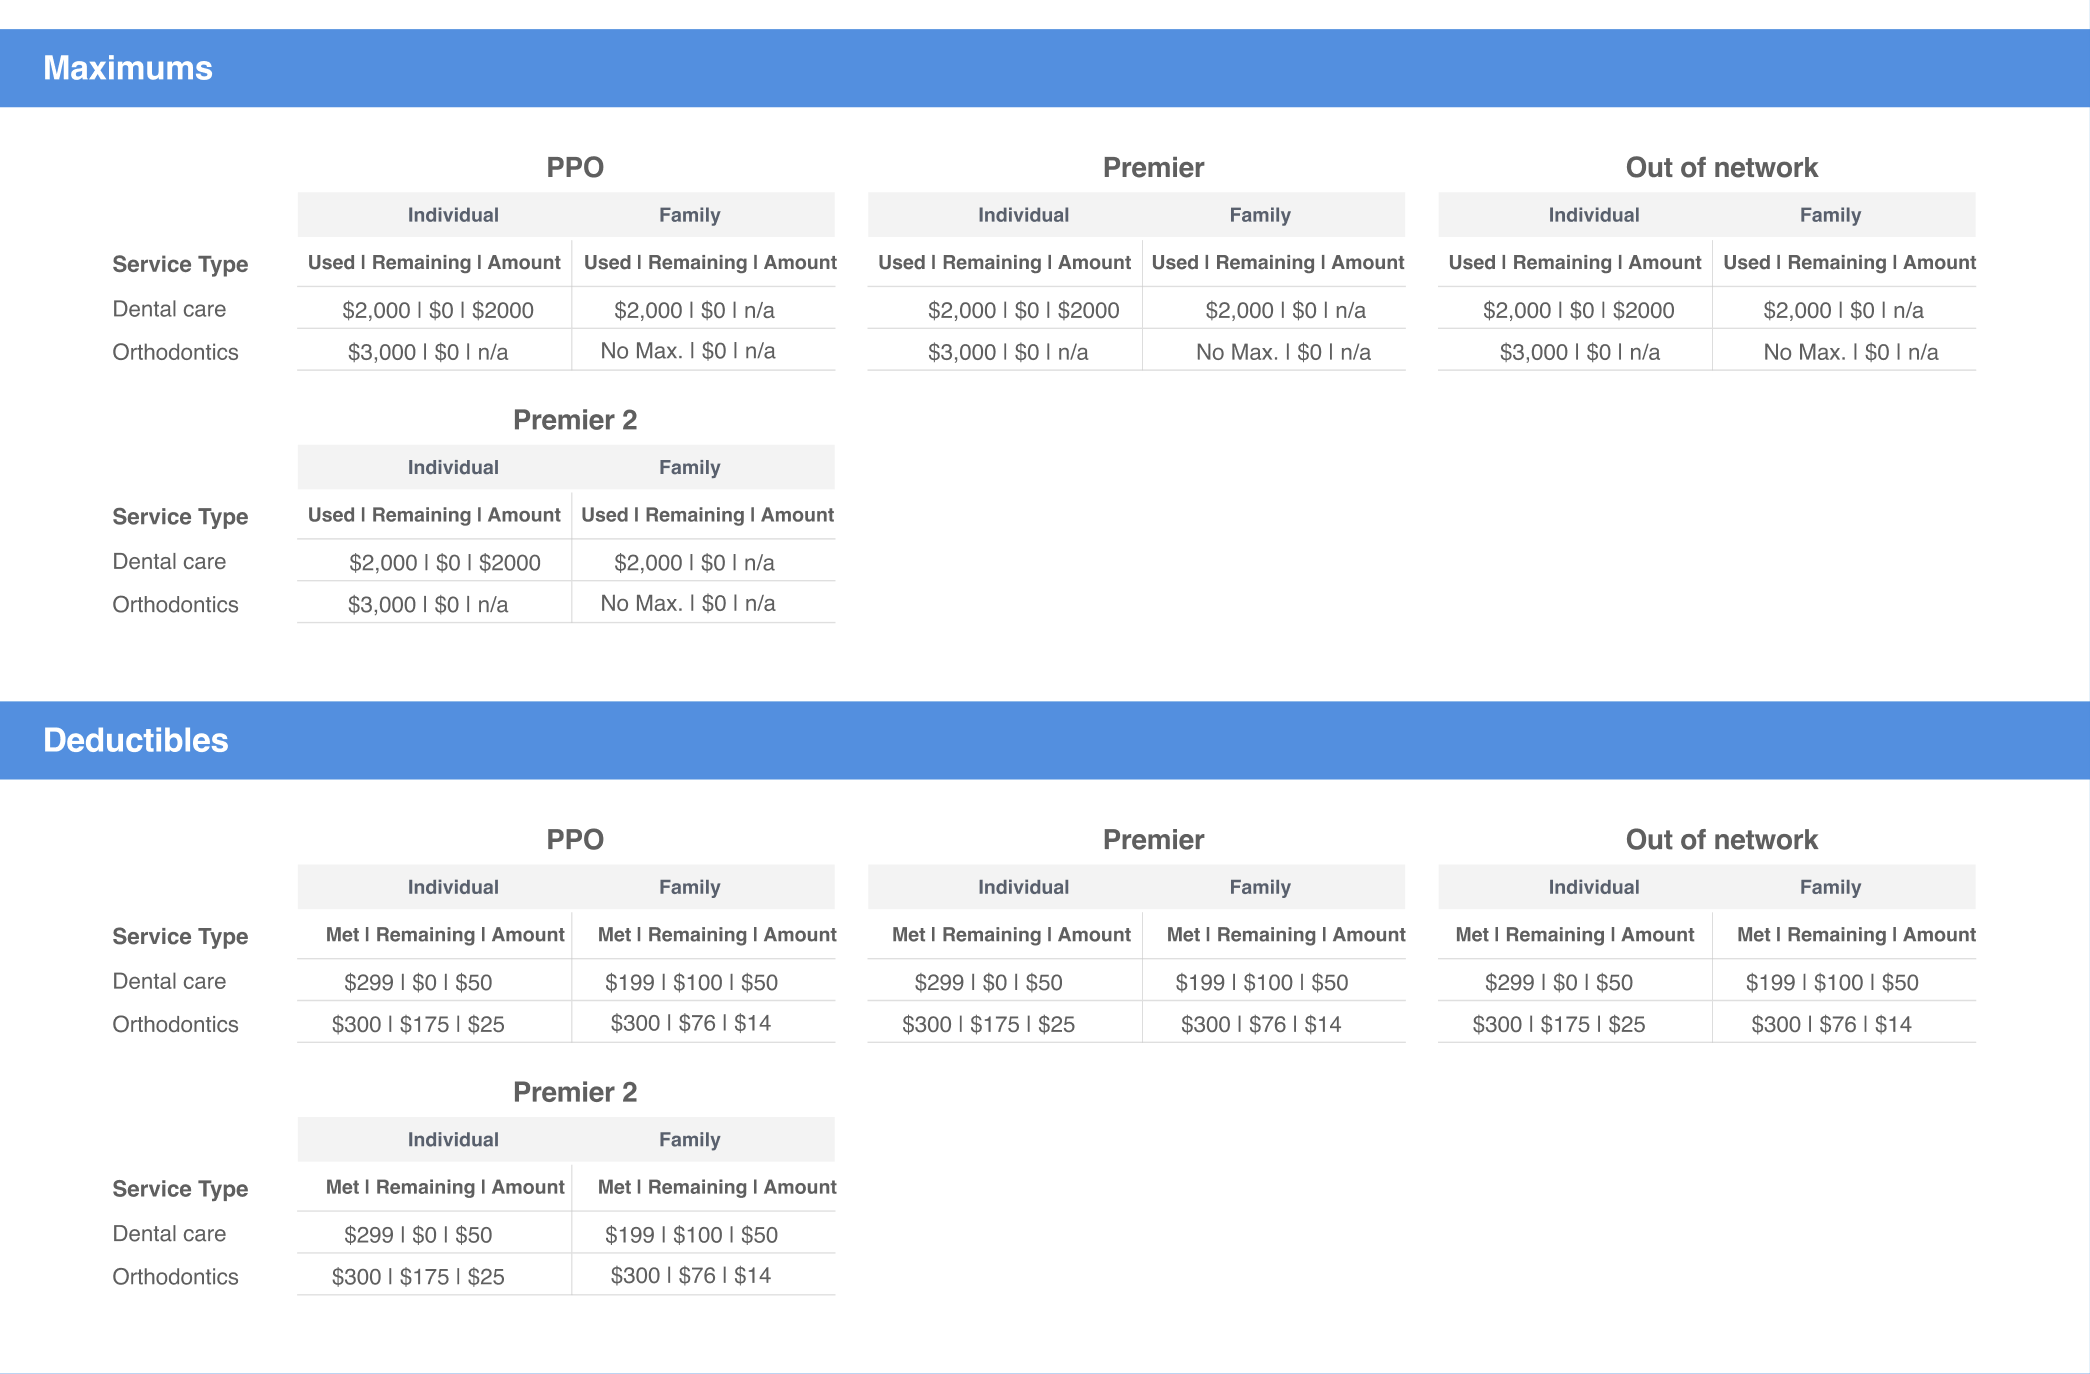
Task: Click the first Service Type label under Maximums
Action: click(x=180, y=264)
